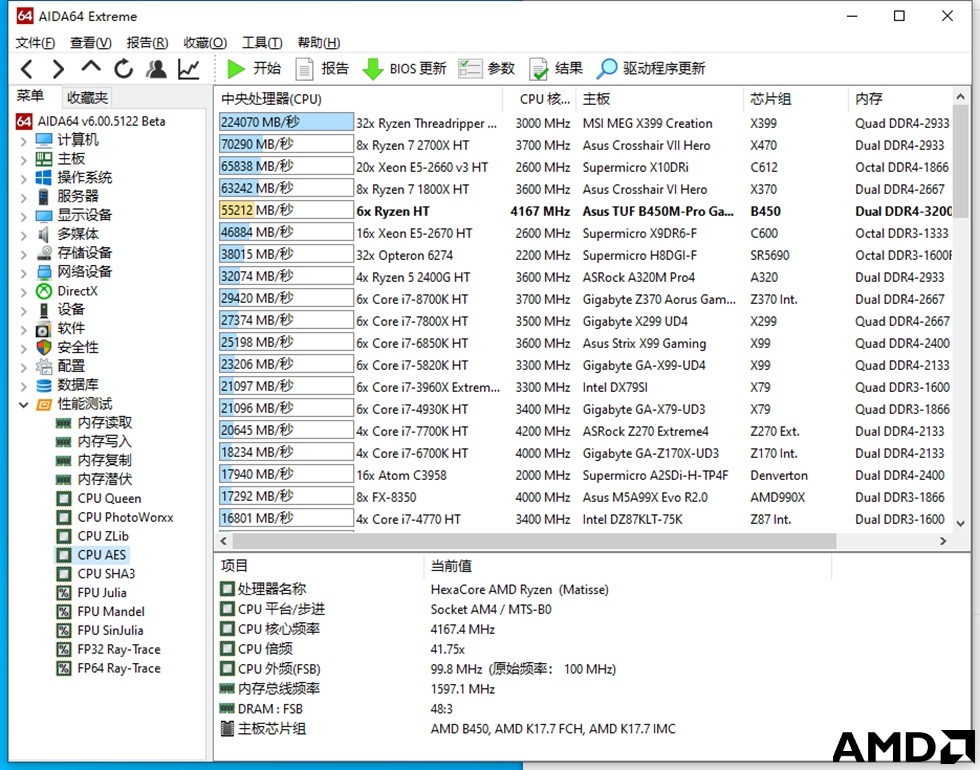Select the 配置 tree item icon
980x770 pixels.
[44, 366]
